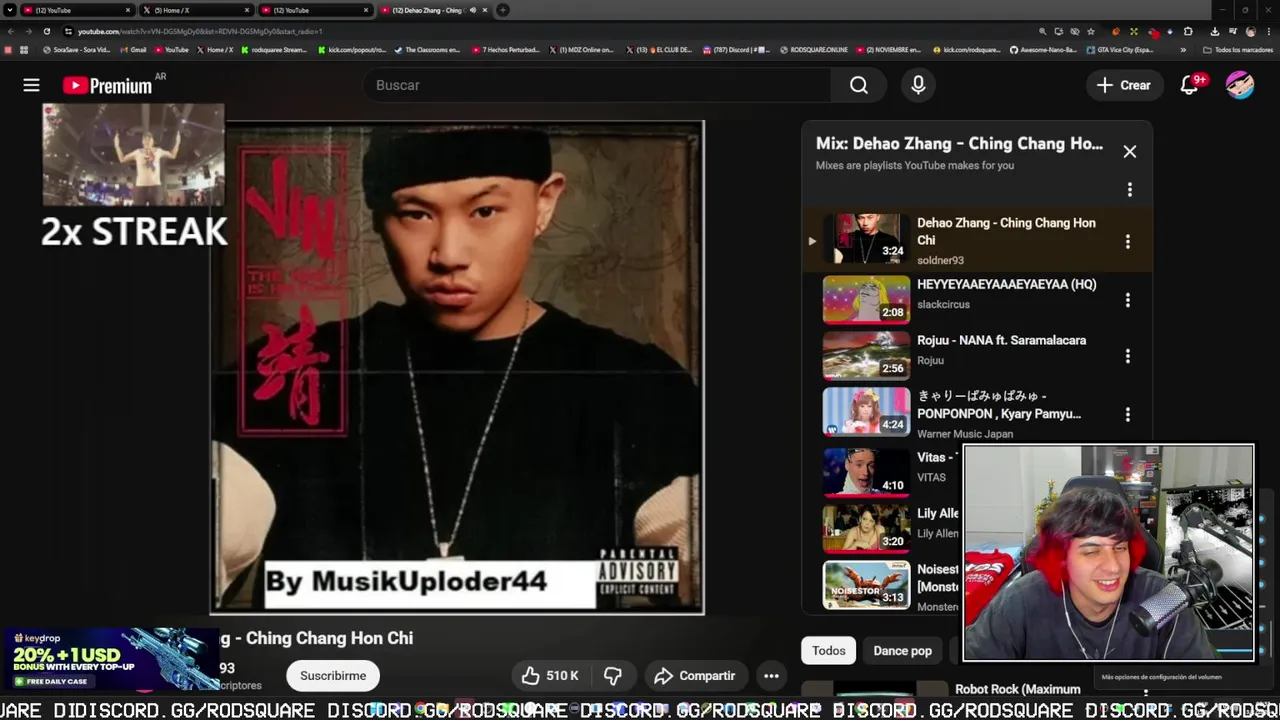Click the keydrop advertisement banner
The image size is (1280, 720).
110,660
